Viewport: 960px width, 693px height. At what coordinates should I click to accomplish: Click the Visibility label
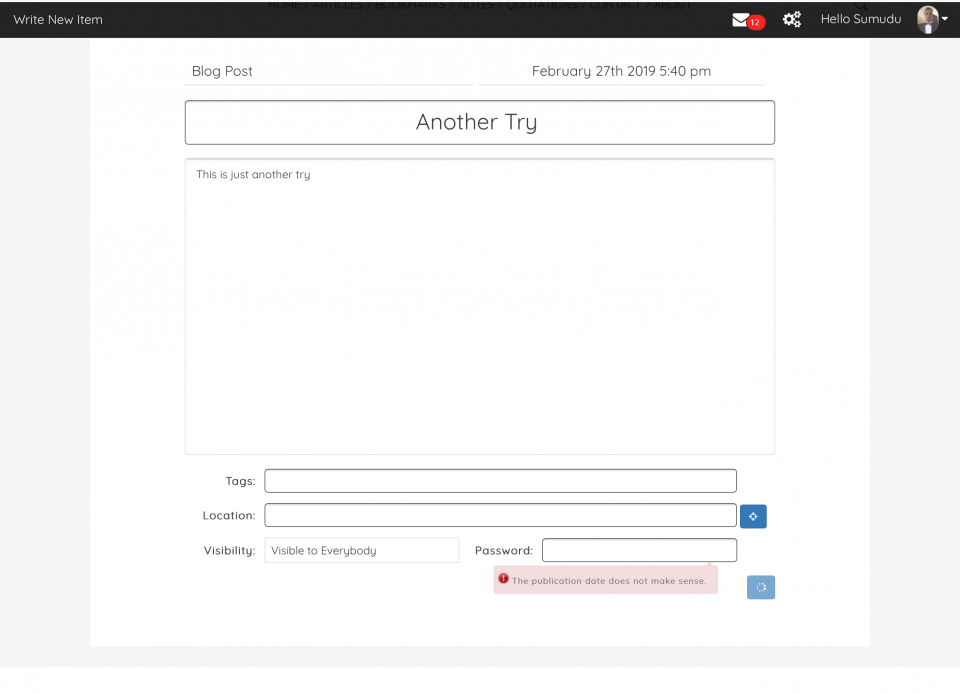coord(229,550)
